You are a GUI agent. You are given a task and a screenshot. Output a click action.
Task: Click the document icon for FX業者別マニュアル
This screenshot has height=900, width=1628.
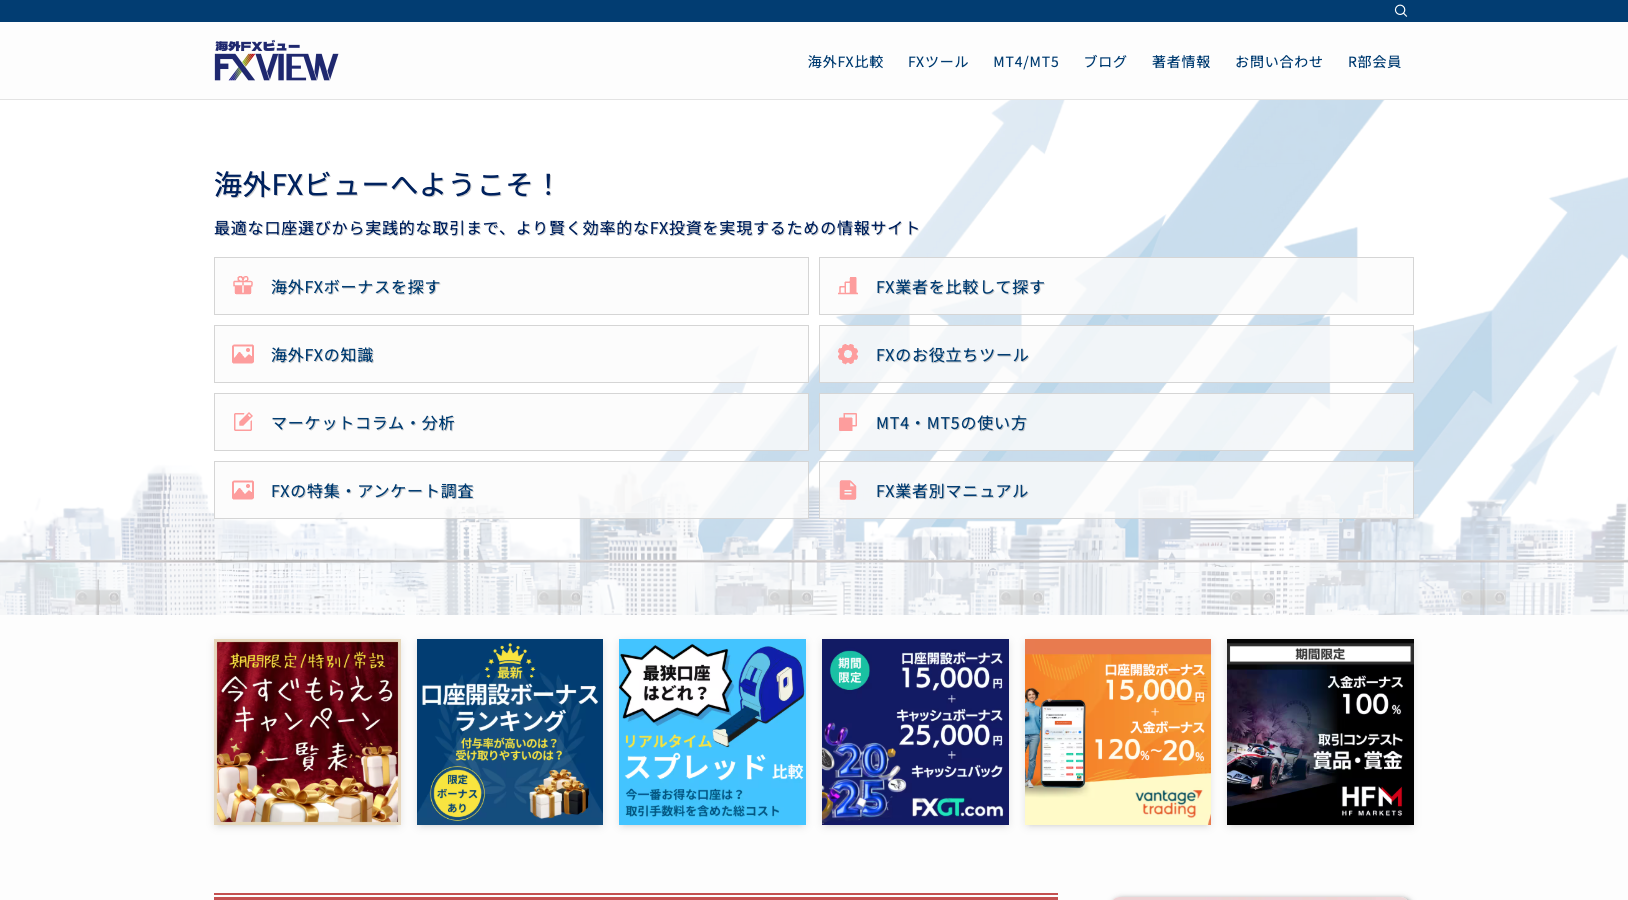pos(848,490)
